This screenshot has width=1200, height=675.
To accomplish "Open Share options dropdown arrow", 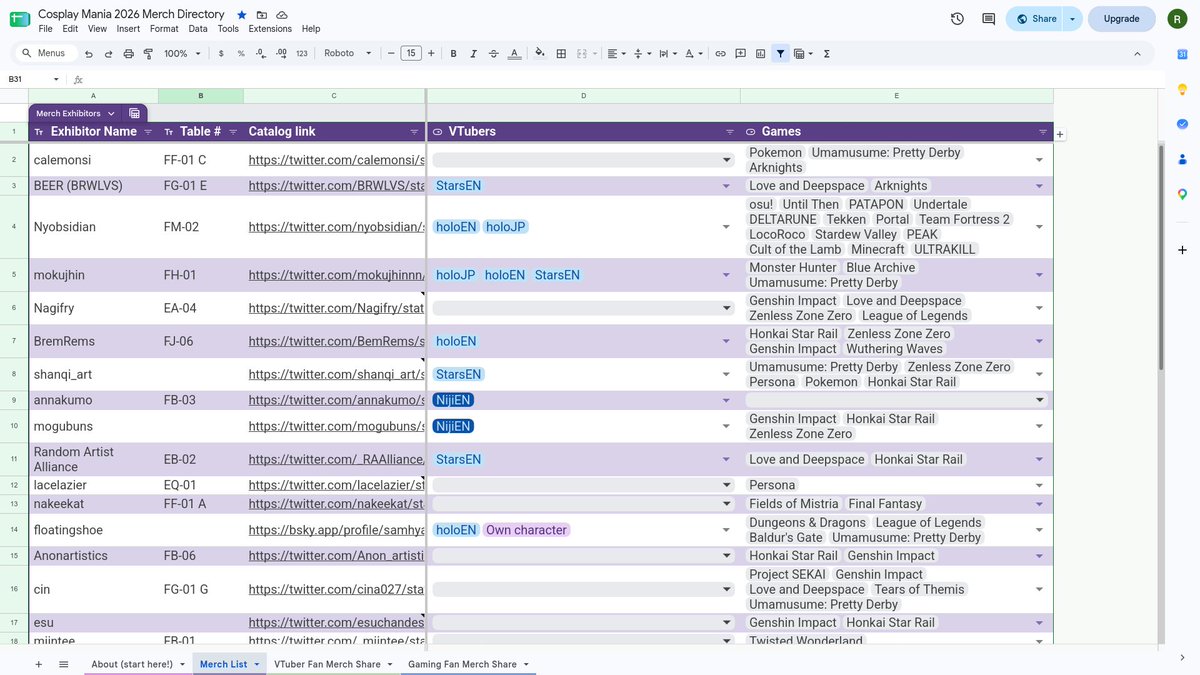I will pos(1072,18).
